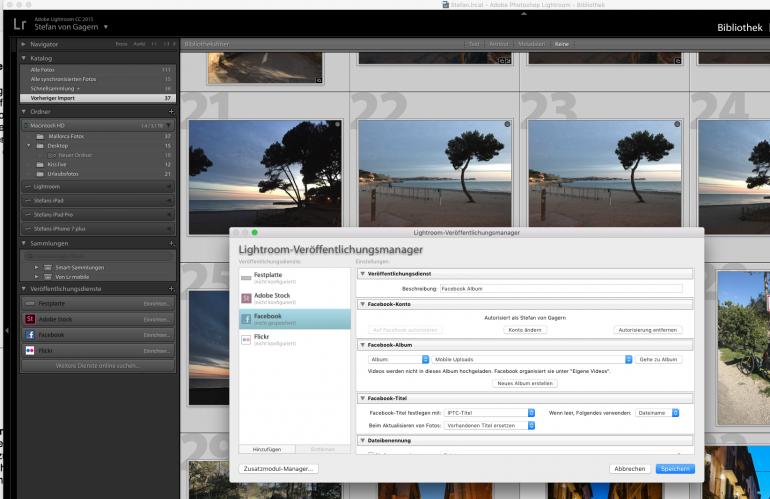This screenshot has height=499, width=770.
Task: Click Autorisierung entfernen
Action: (x=647, y=330)
